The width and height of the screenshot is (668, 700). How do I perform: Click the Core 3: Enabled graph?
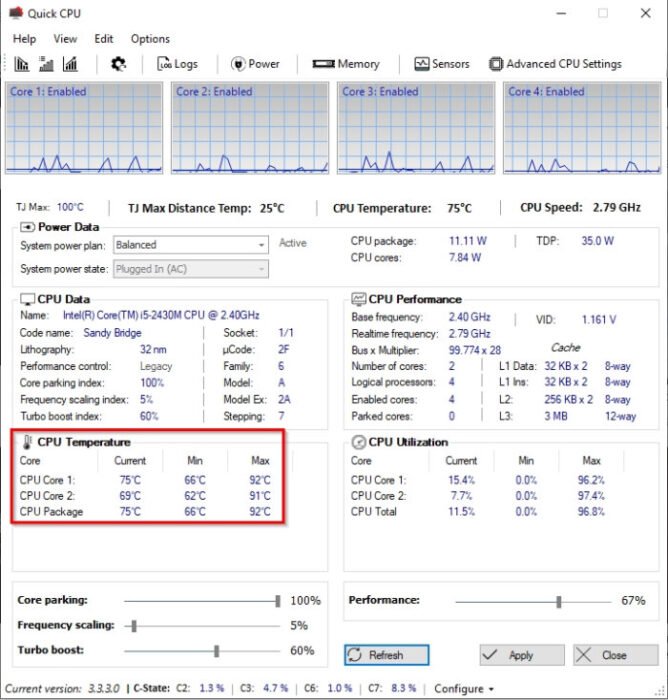[x=416, y=128]
